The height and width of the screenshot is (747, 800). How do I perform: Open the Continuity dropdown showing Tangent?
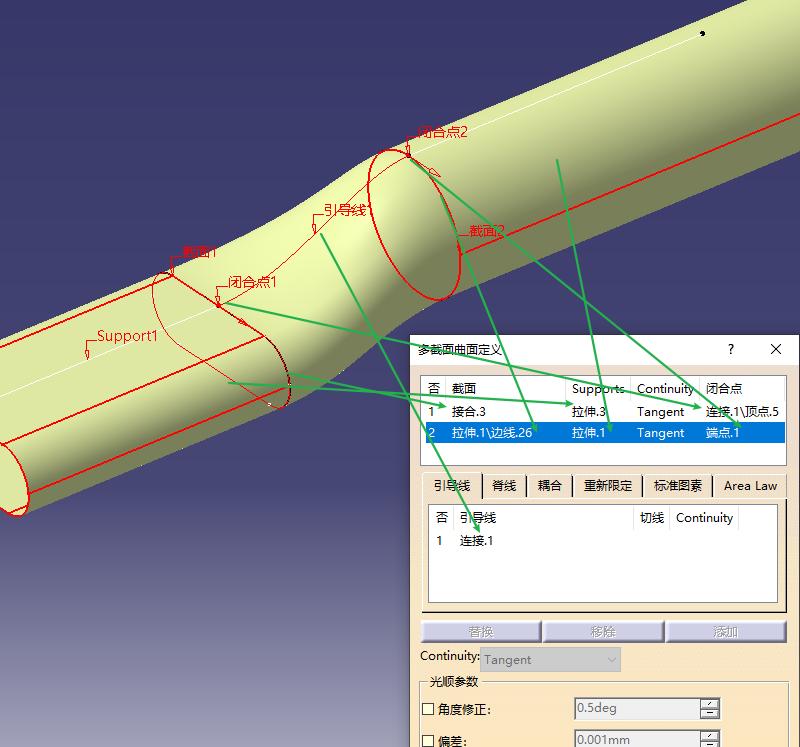pos(550,660)
